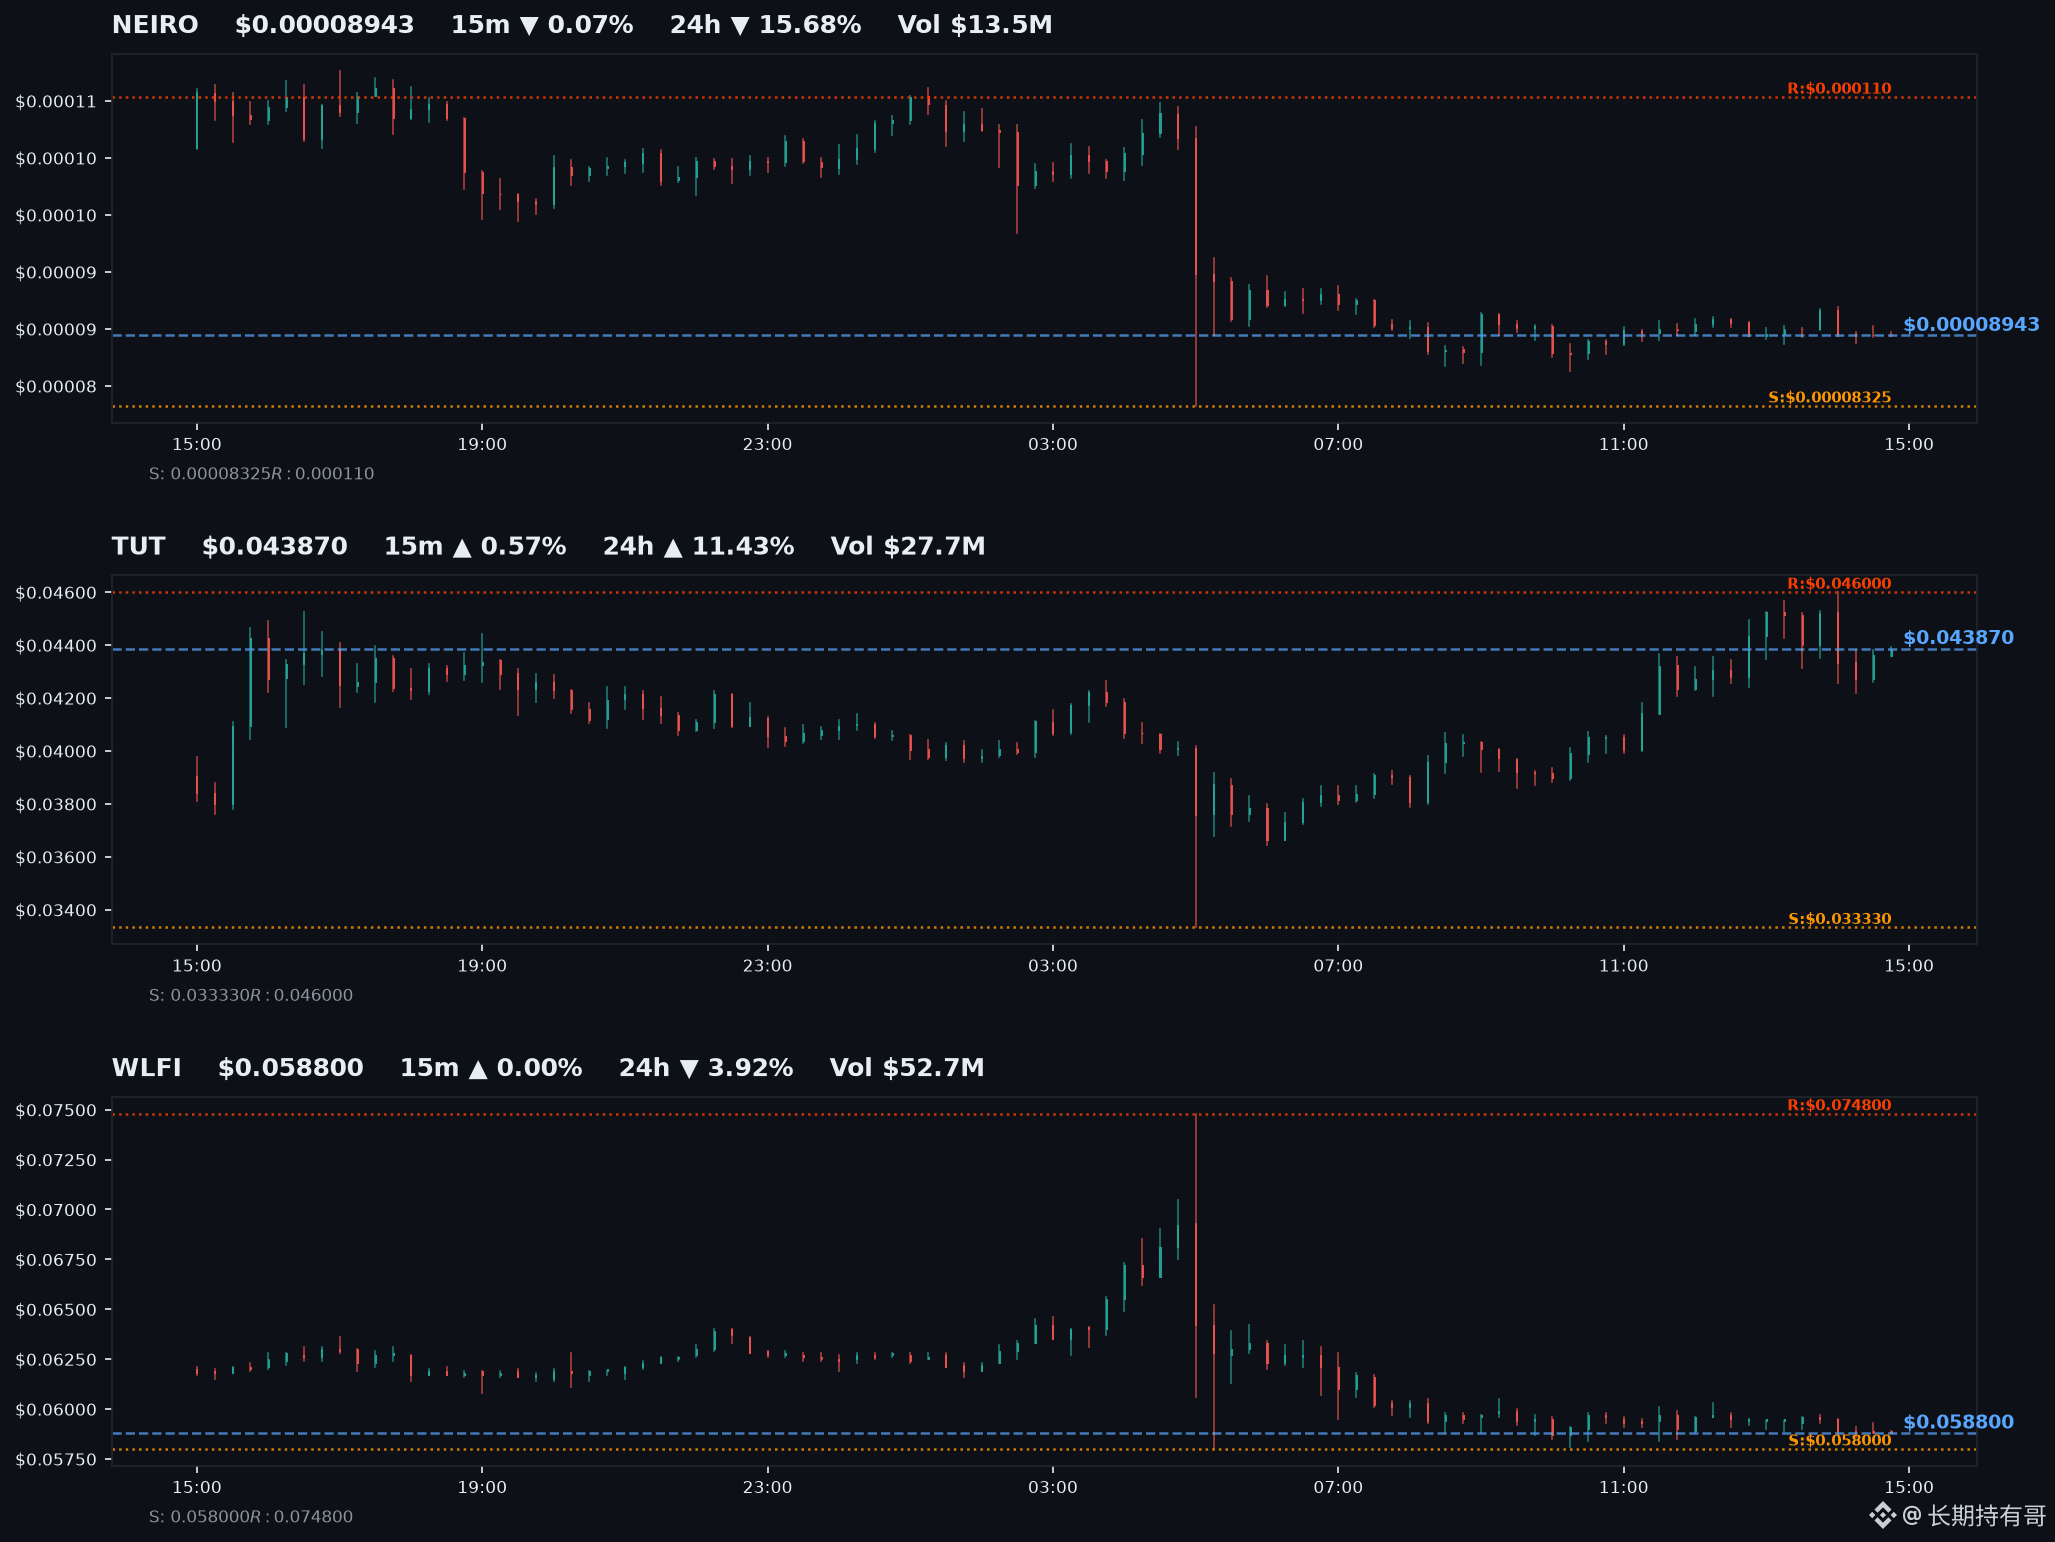Select the 11:00 tick on WLFI chart

(x=1623, y=1488)
